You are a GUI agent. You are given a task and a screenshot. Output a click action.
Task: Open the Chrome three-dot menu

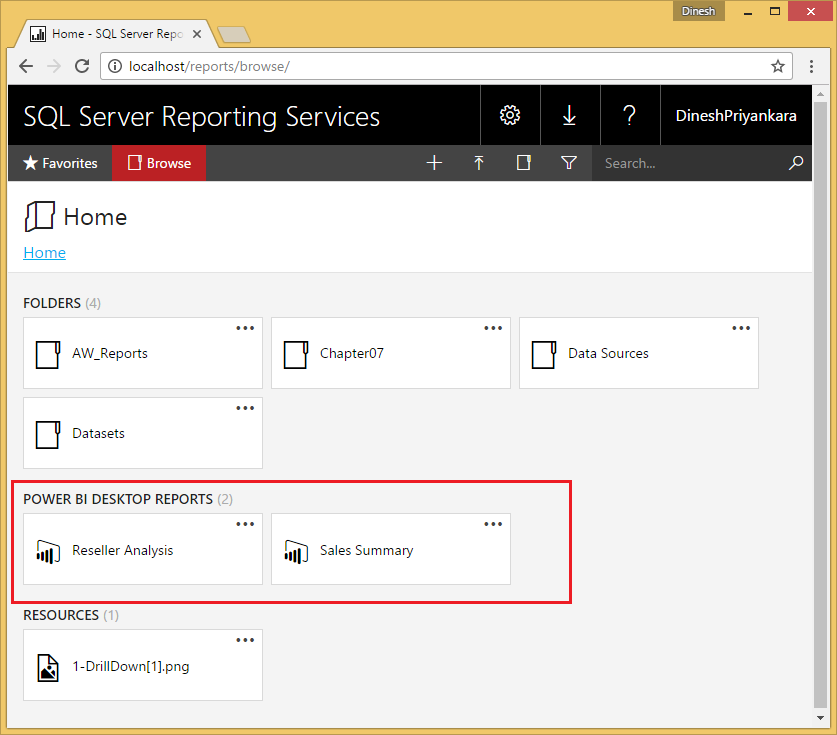point(811,66)
